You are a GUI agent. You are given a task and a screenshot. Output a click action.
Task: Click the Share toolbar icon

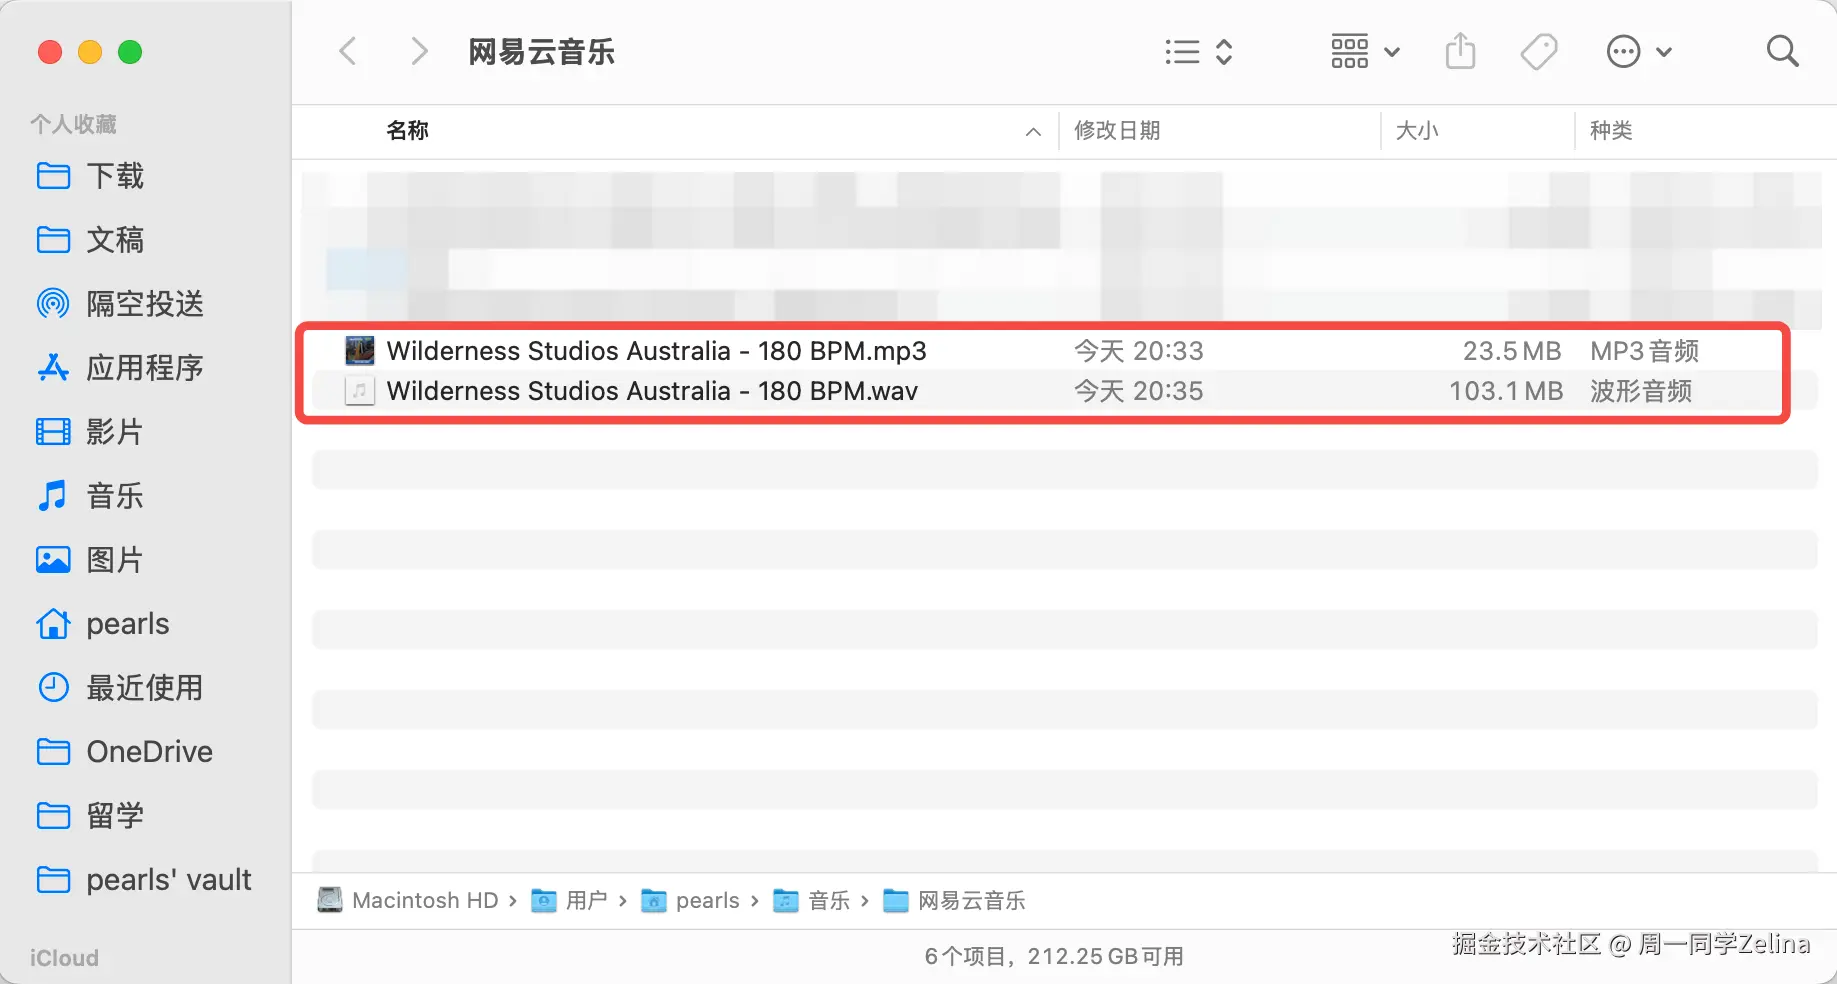[x=1460, y=51]
